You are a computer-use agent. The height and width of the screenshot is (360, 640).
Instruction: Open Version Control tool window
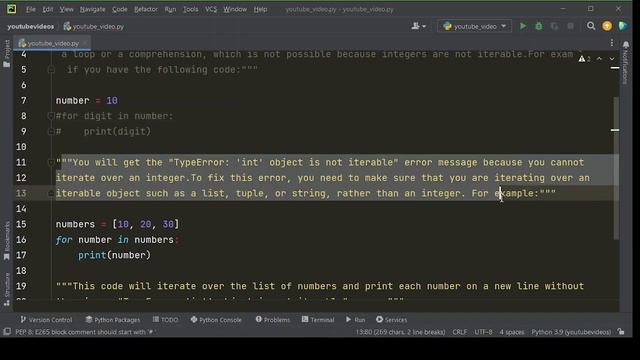click(x=46, y=320)
